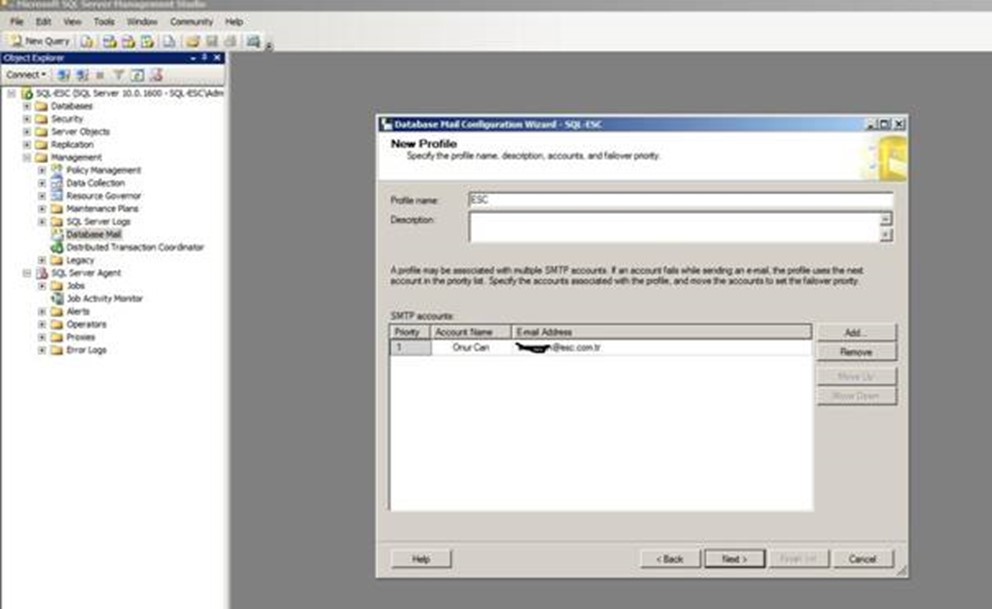Expand the Jobs folder
992x609 pixels.
42,286
